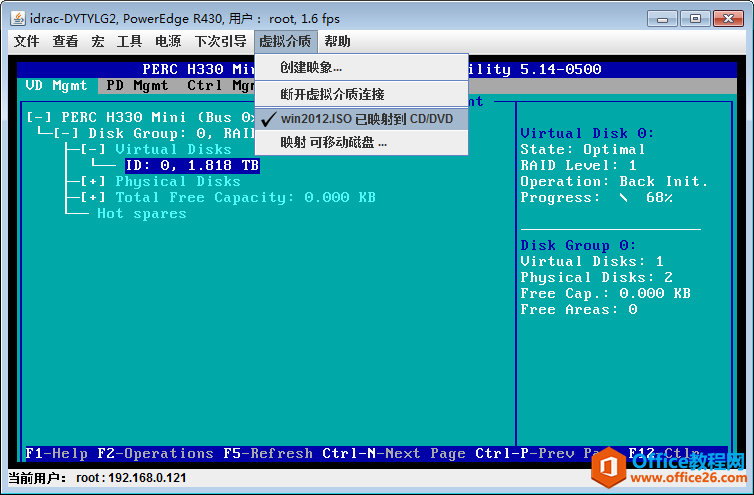Viewport: 754px width, 495px height.
Task: Click RAID Level: 1 text
Action: (578, 165)
